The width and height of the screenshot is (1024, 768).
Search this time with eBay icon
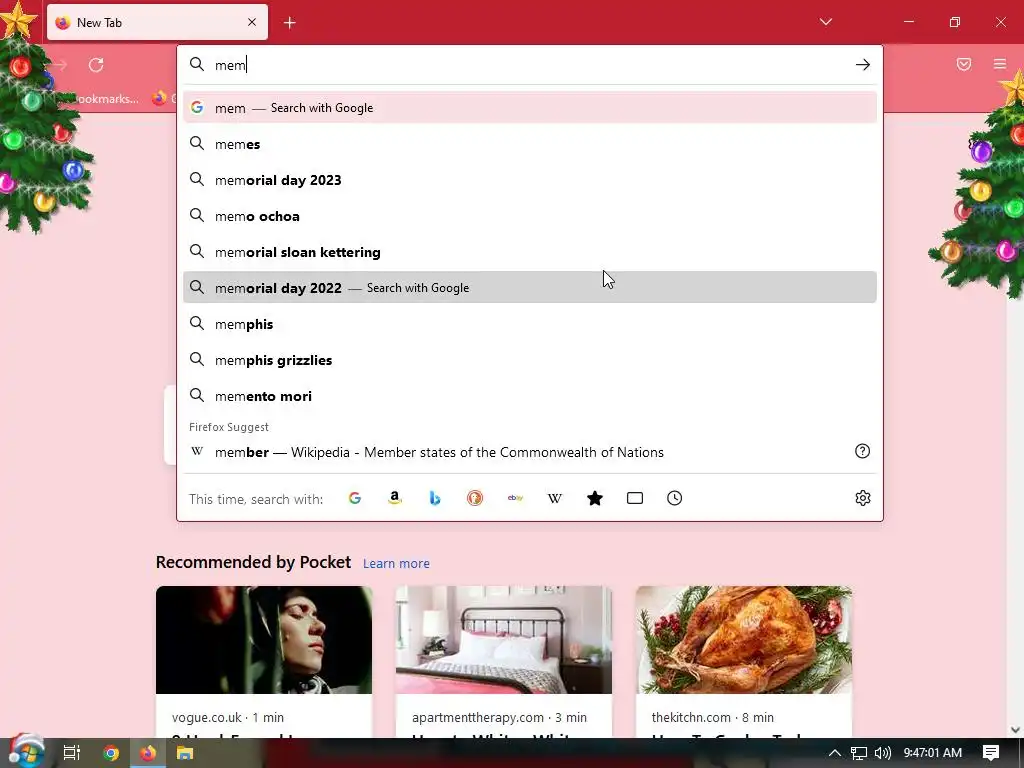point(515,498)
